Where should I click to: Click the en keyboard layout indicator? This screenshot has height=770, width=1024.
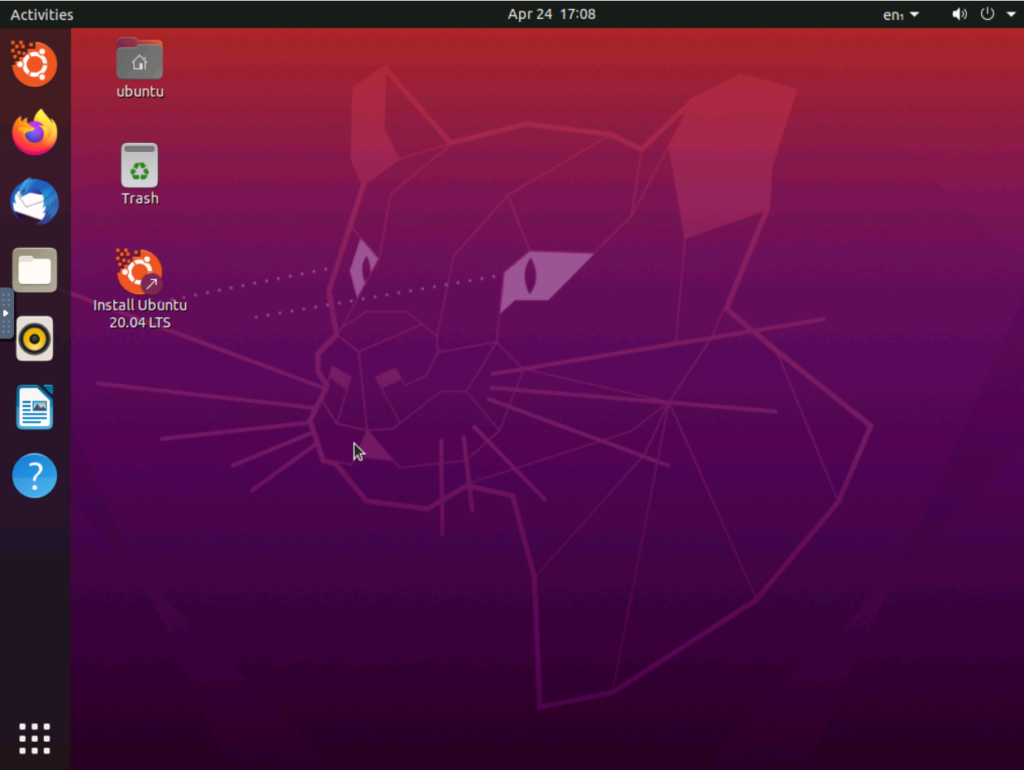pos(892,14)
